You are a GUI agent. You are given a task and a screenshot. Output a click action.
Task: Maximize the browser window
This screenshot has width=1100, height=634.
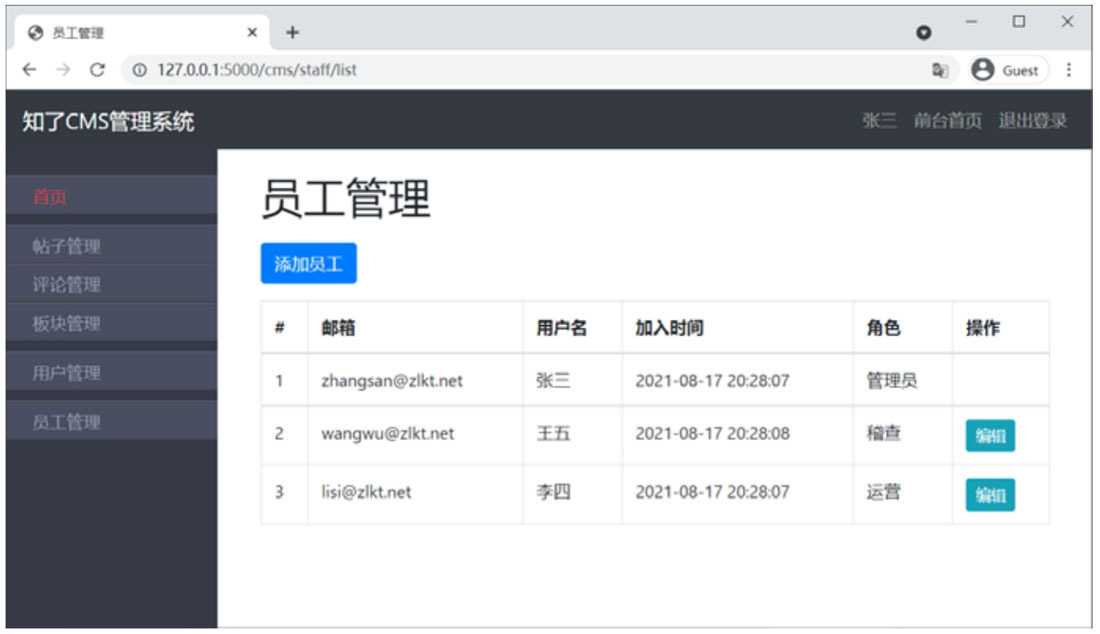click(1019, 22)
